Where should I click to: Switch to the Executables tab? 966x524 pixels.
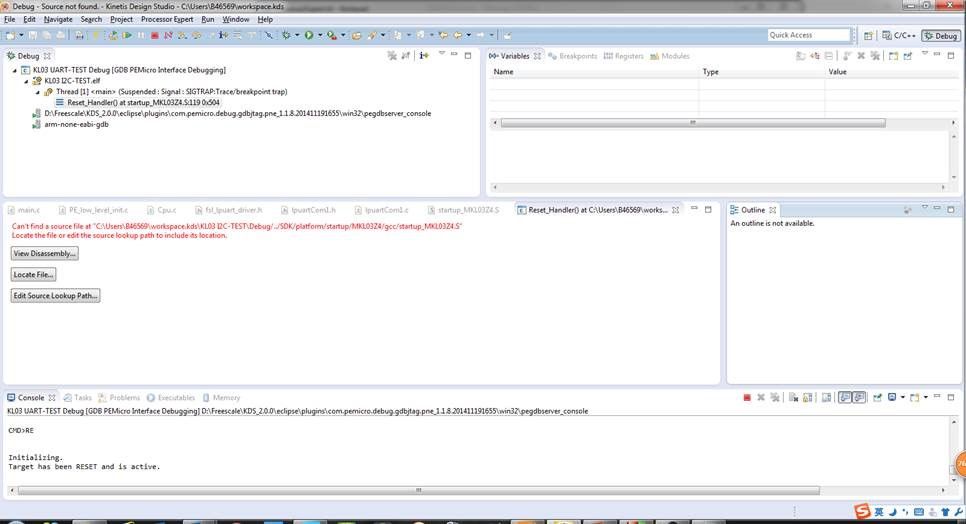point(170,398)
